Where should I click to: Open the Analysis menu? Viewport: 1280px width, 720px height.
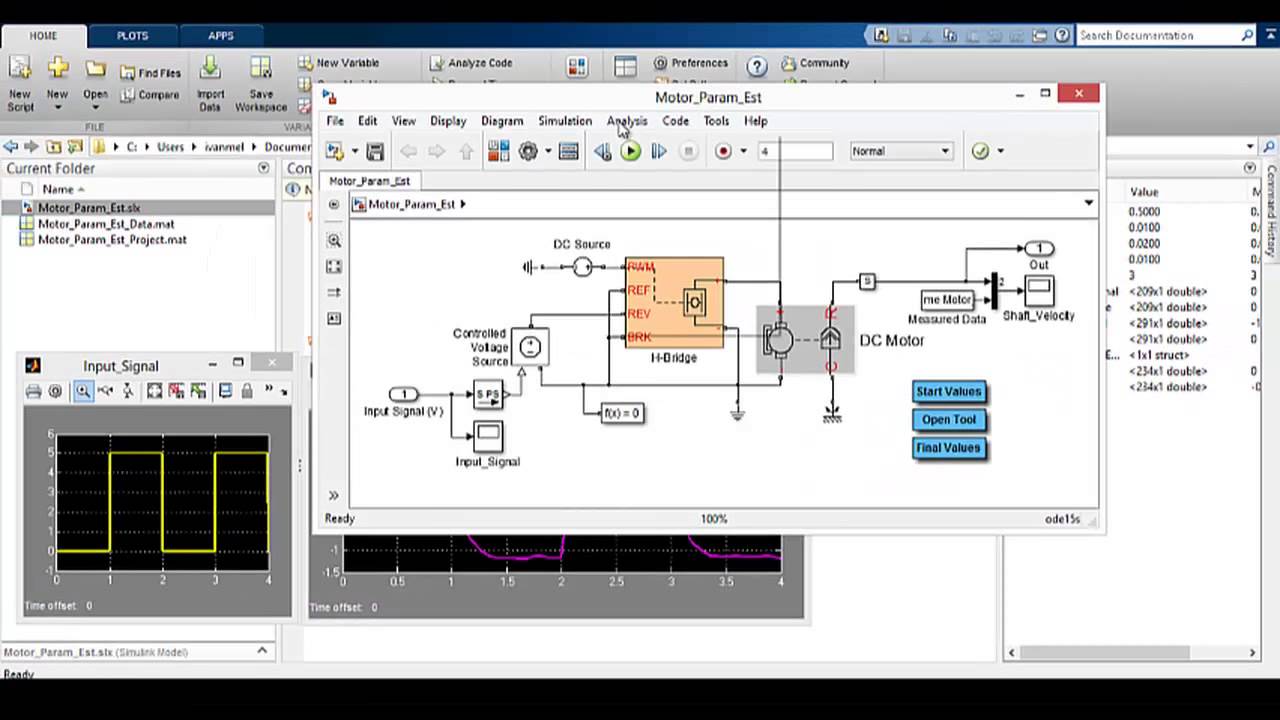(x=627, y=121)
